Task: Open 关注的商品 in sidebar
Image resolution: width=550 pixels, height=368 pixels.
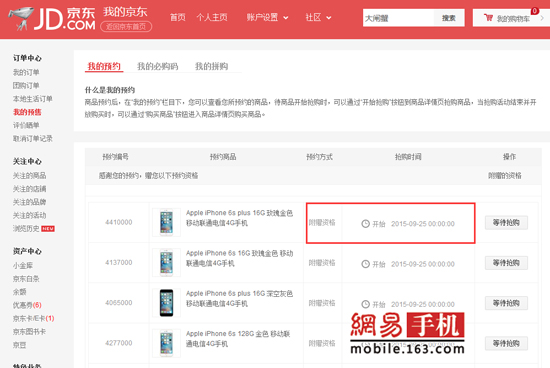Action: point(29,175)
